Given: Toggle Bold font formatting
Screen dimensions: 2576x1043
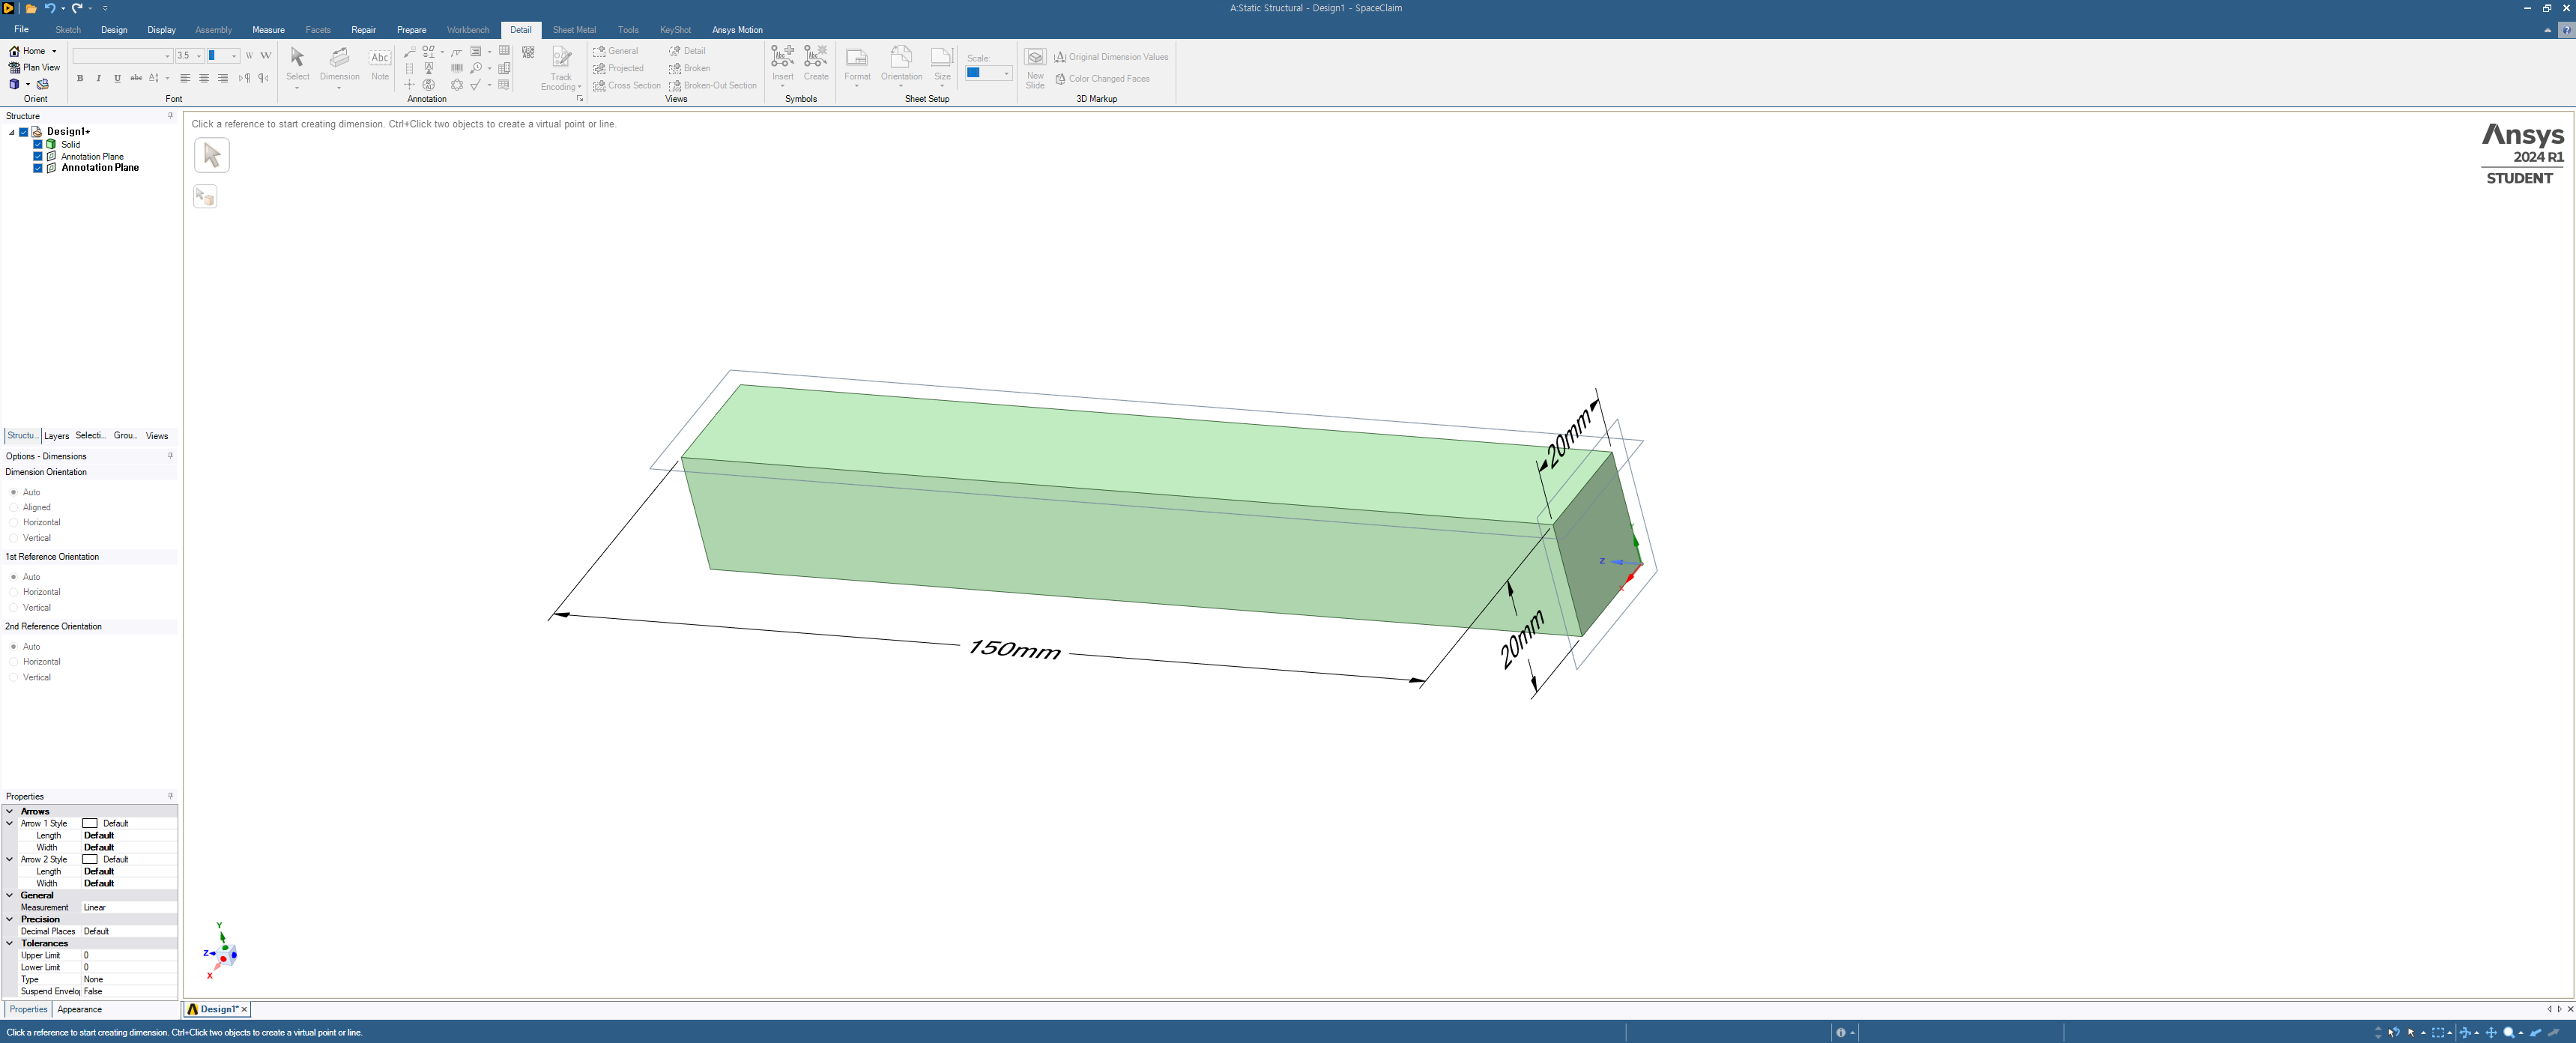Looking at the screenshot, I should pyautogui.click(x=80, y=78).
